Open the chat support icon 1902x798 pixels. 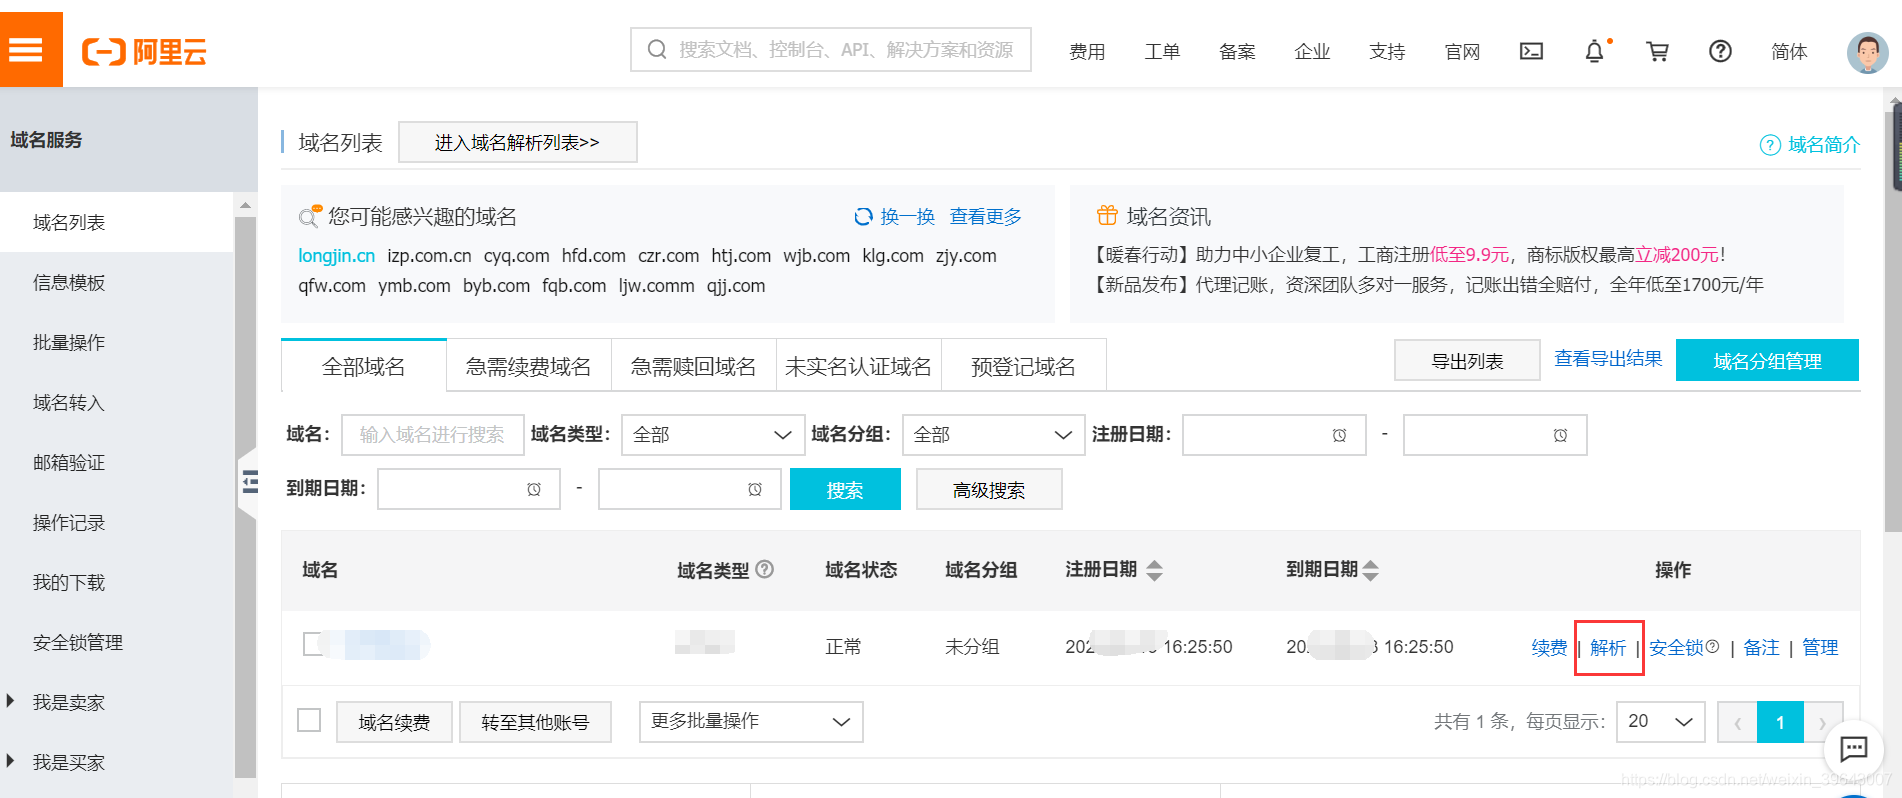pyautogui.click(x=1854, y=748)
